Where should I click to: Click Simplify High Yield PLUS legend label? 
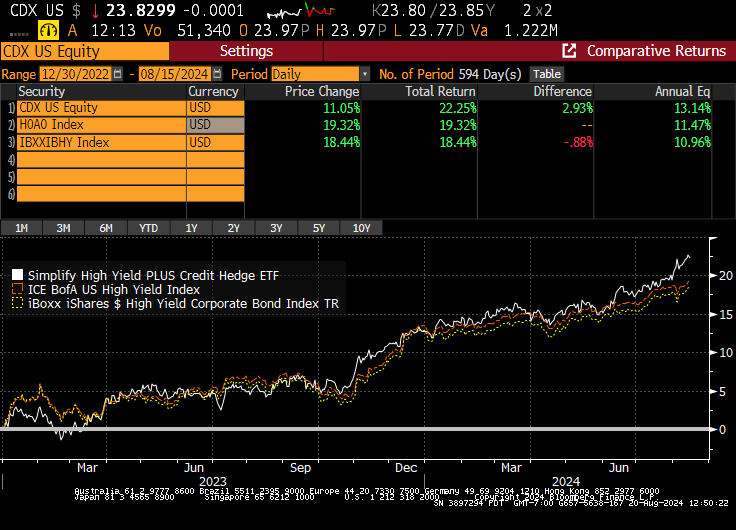click(x=153, y=276)
